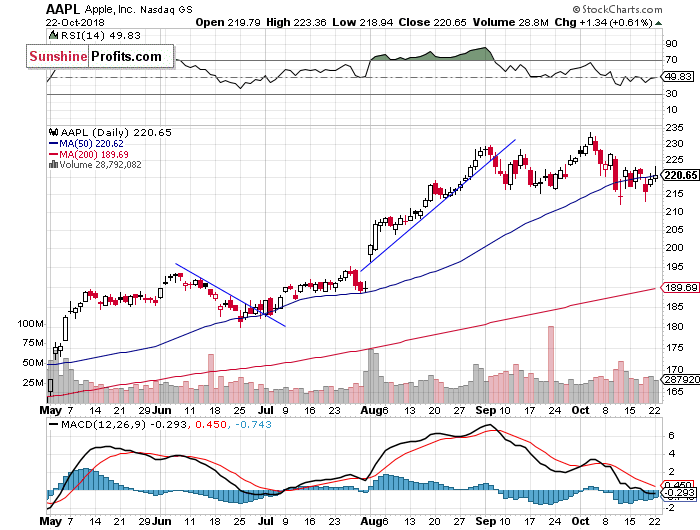
Task: Click the small RSI legend icon
Action: (x=54, y=35)
